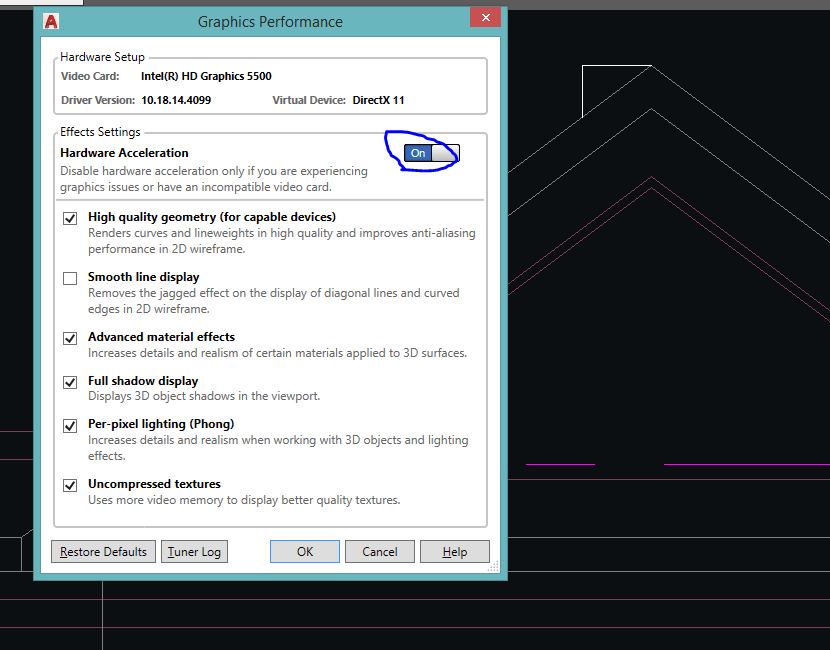Image resolution: width=830 pixels, height=650 pixels.
Task: Click the Hardware Acceleration label
Action: [x=123, y=152]
